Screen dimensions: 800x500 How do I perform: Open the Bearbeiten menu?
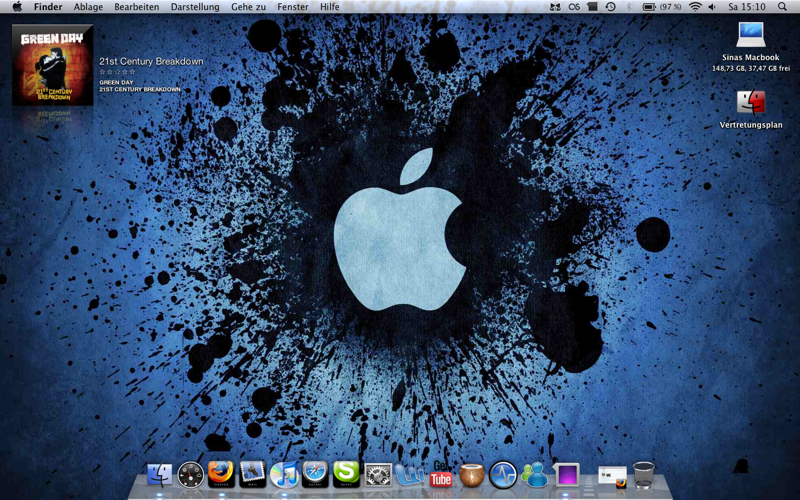[137, 7]
